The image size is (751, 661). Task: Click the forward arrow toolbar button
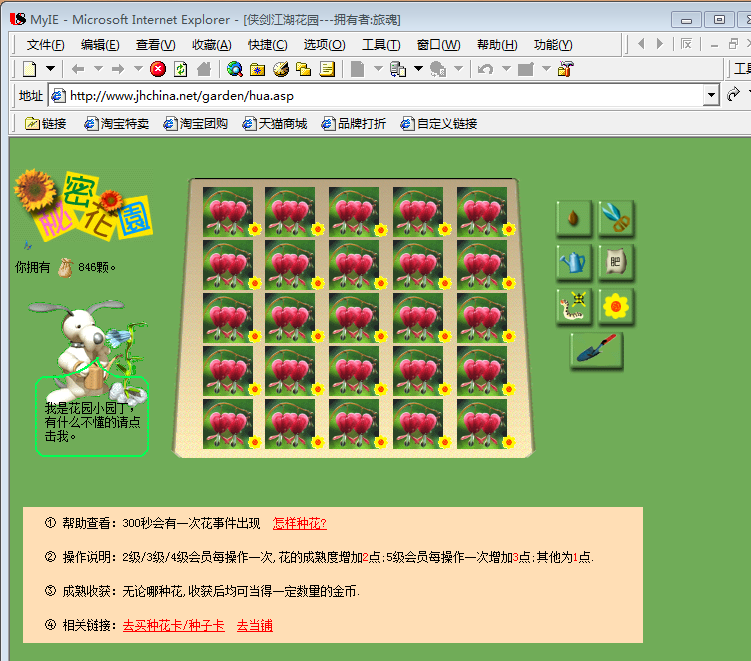click(x=118, y=69)
